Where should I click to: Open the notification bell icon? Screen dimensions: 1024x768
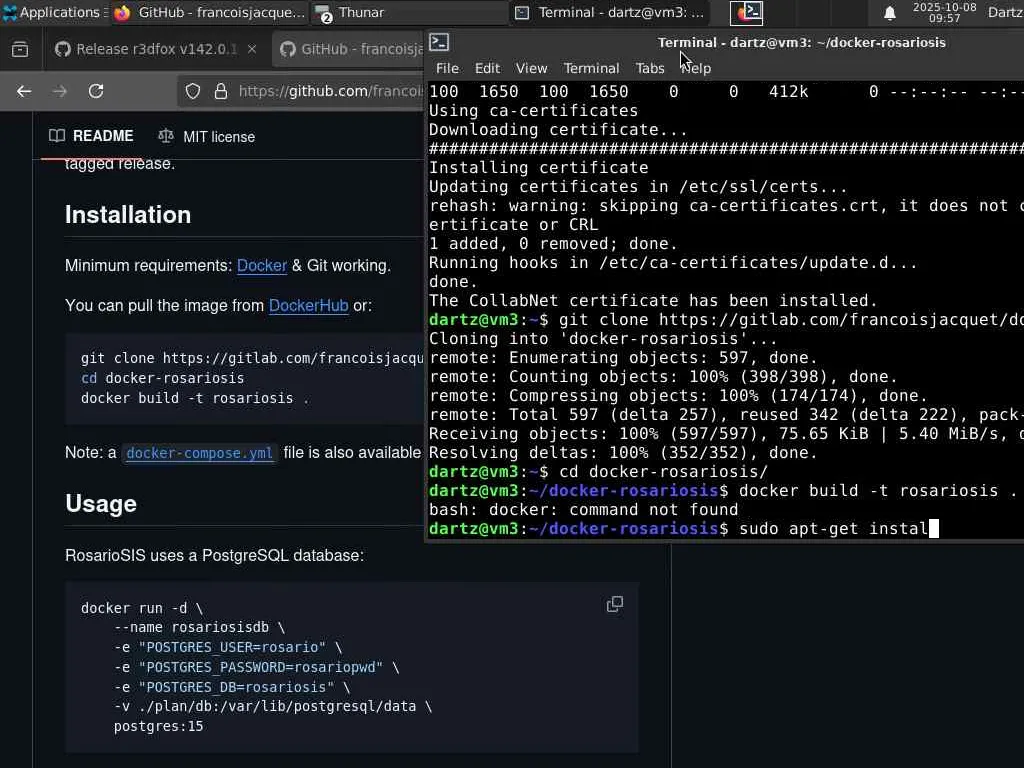[x=889, y=13]
